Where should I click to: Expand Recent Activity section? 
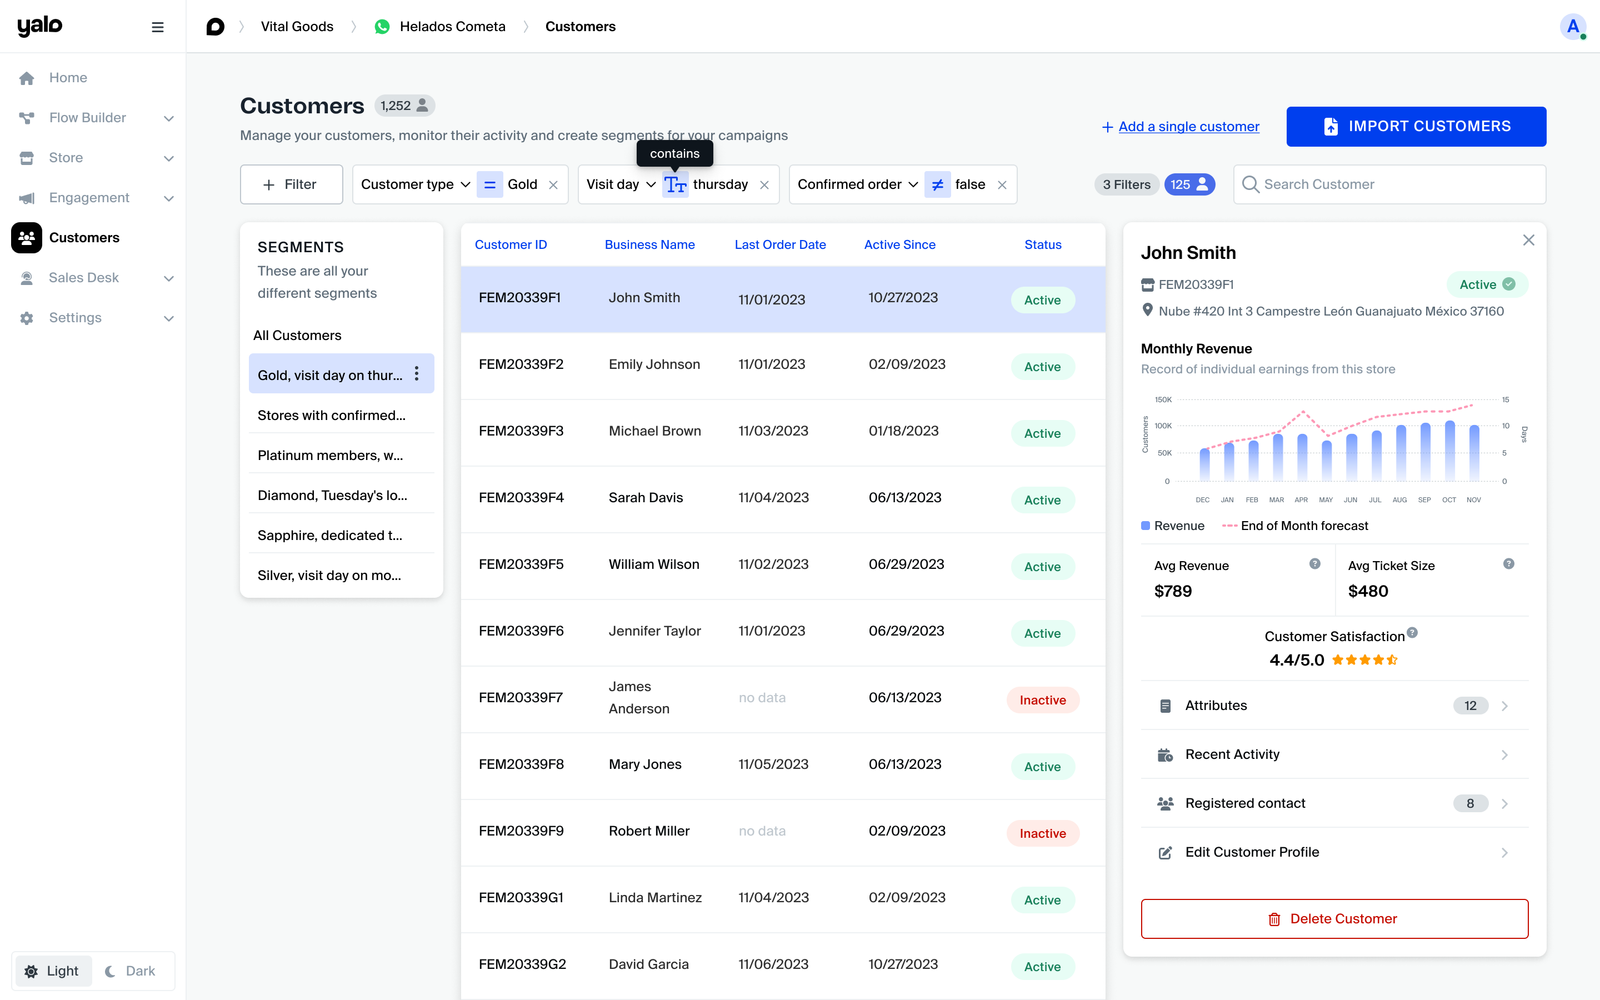[1334, 755]
